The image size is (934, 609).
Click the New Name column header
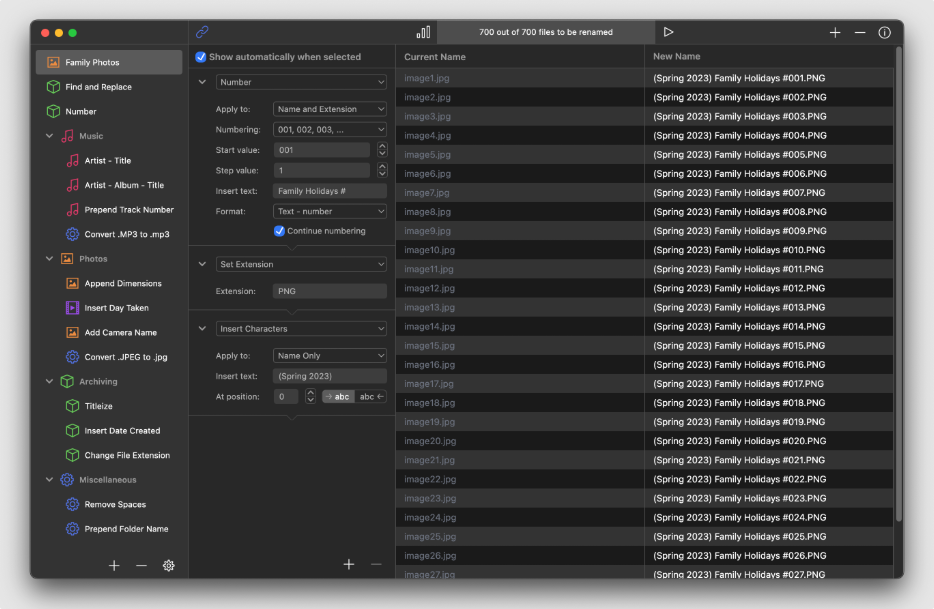coord(769,57)
